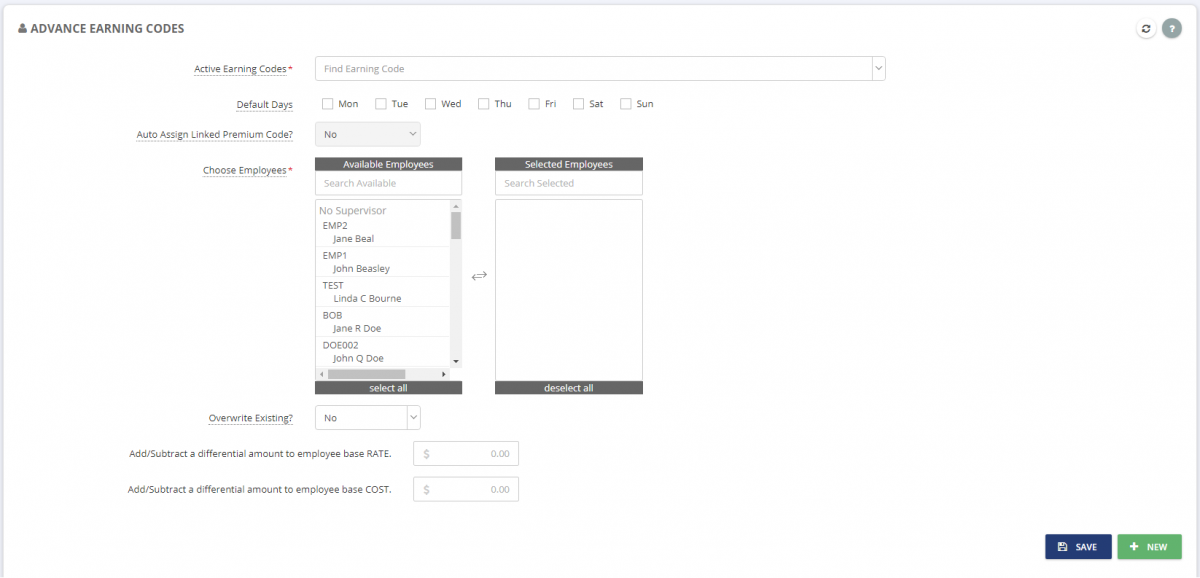
Task: Click the EMP2 employee code
Action: coord(335,226)
